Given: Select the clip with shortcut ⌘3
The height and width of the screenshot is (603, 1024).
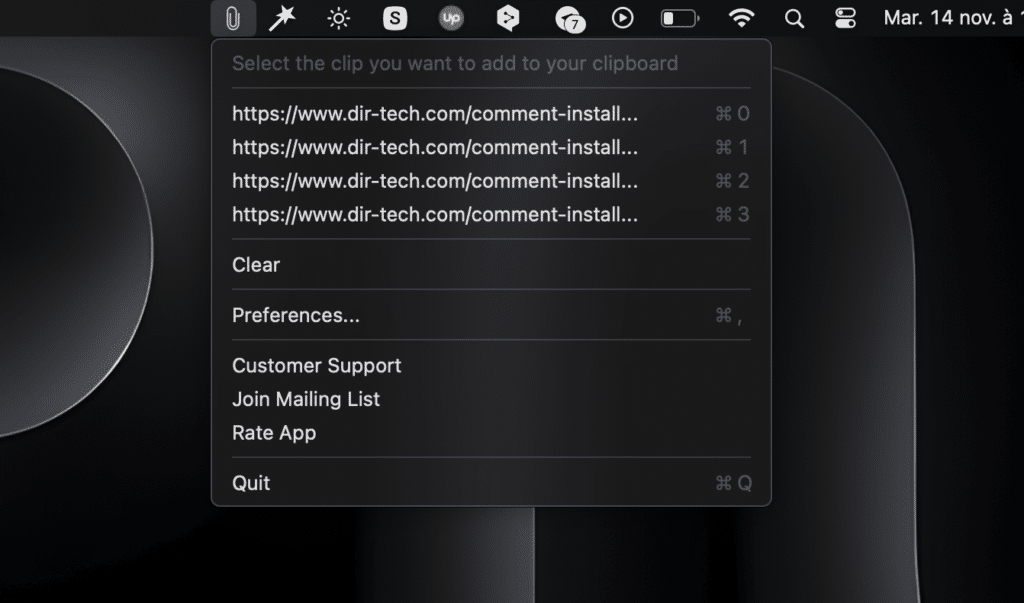Looking at the screenshot, I should pyautogui.click(x=491, y=215).
